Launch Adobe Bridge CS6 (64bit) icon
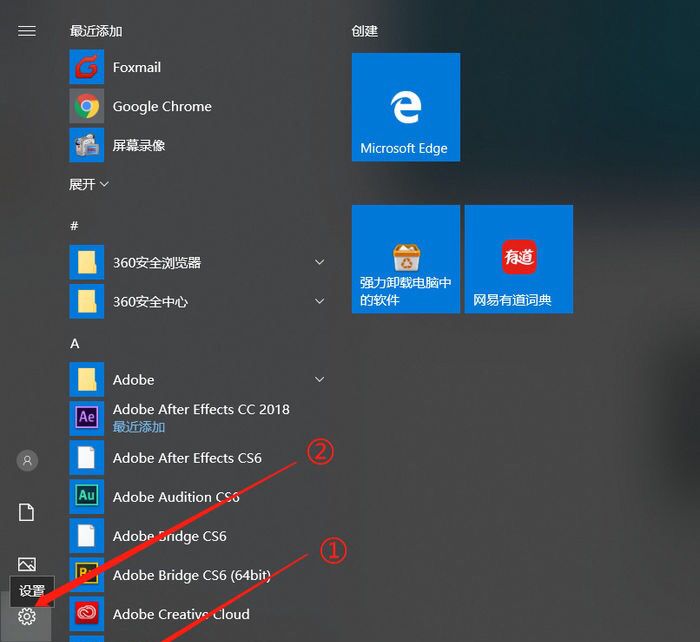Screen dimensions: 700x642 pos(87,575)
